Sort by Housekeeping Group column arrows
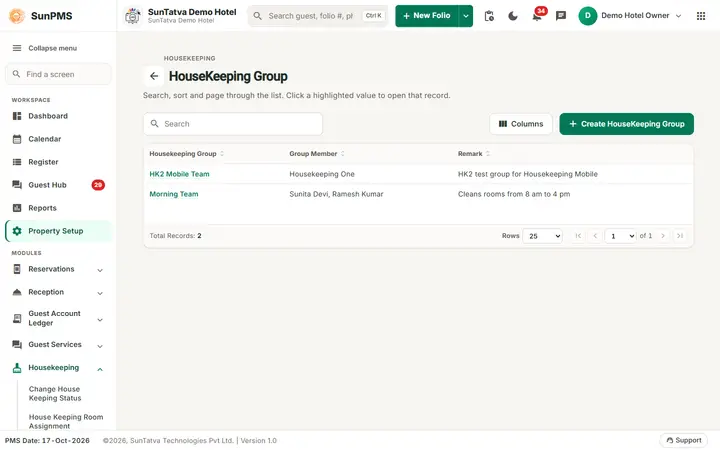 click(222, 154)
